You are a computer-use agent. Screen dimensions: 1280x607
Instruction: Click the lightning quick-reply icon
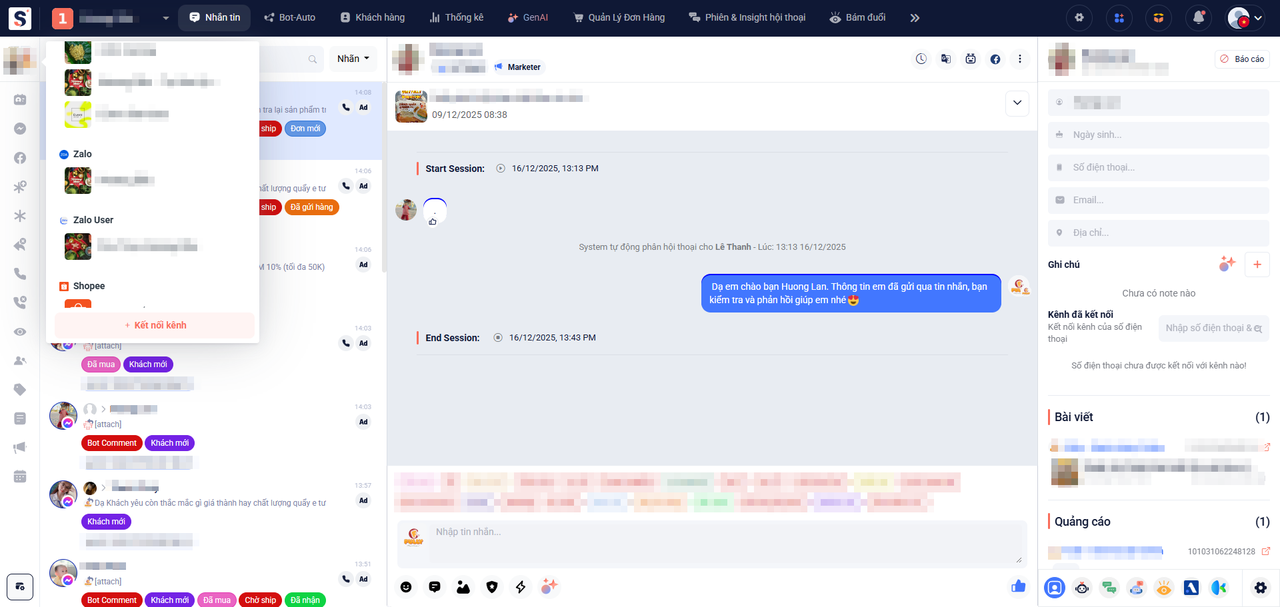tap(520, 587)
